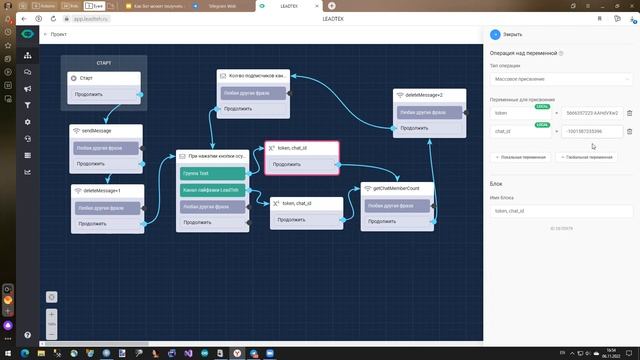Delete the chat_id variable row

point(629,131)
